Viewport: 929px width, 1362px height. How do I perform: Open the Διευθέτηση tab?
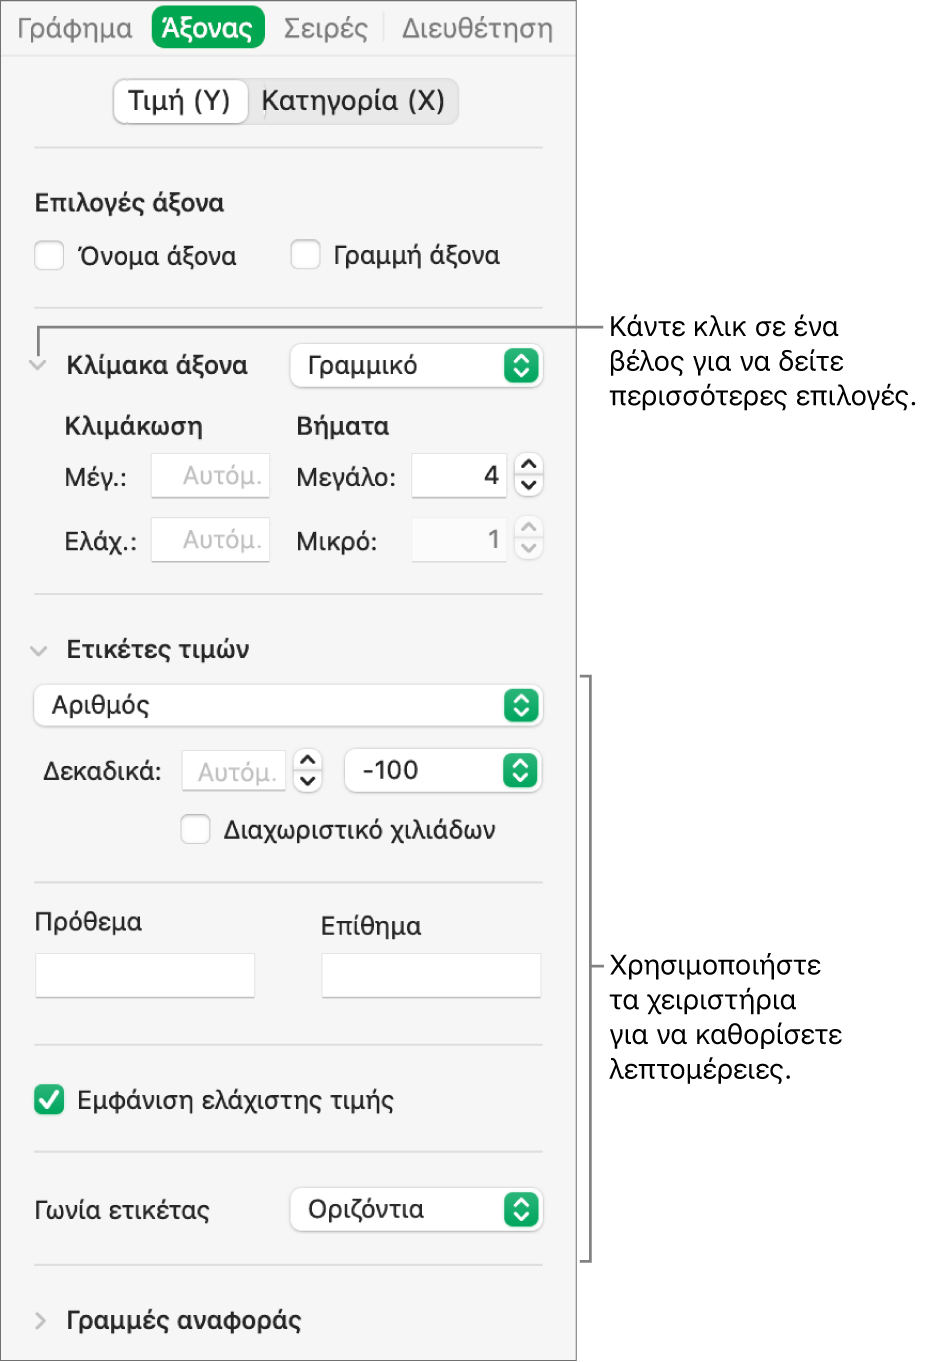(x=477, y=28)
